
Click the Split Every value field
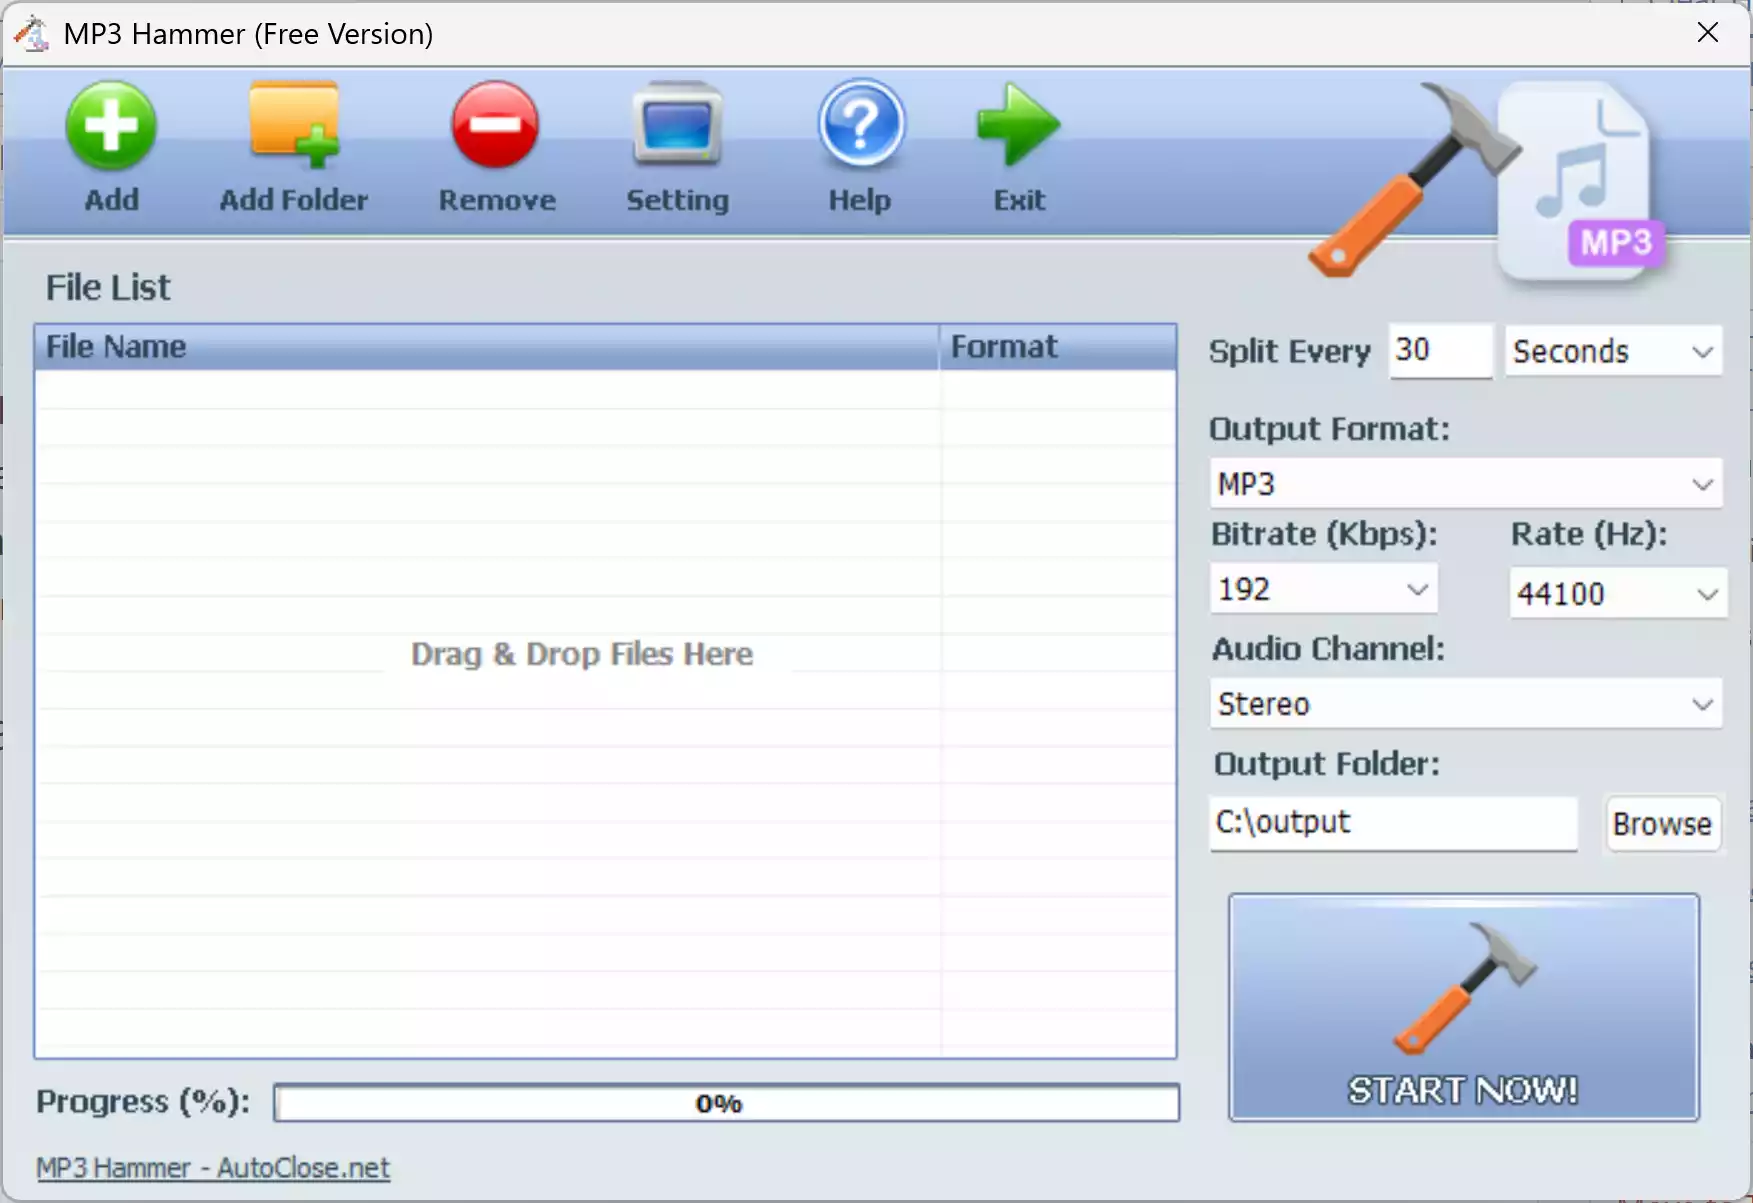[x=1440, y=351]
